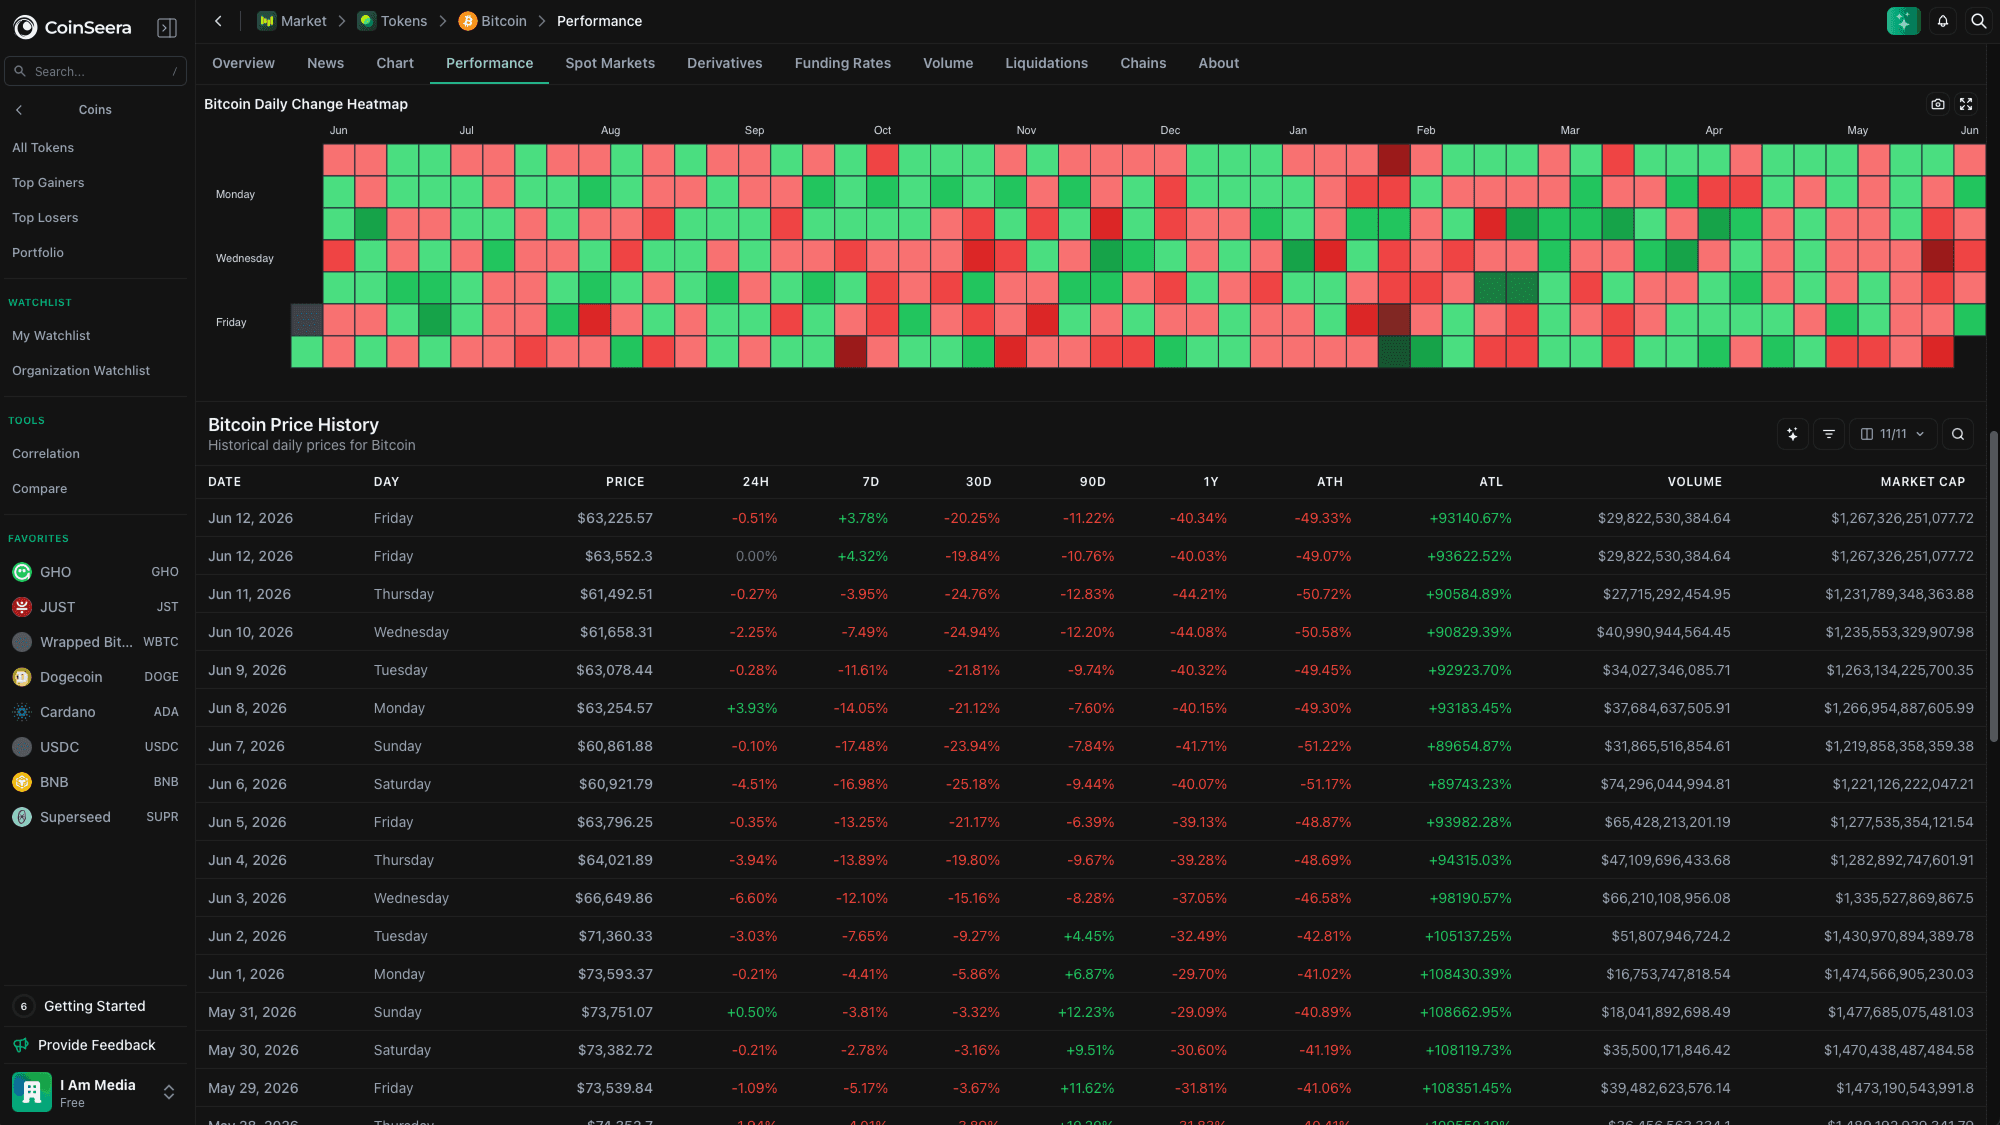Switch to the Liquidations tab
Viewport: 2000px width, 1125px height.
tap(1046, 63)
